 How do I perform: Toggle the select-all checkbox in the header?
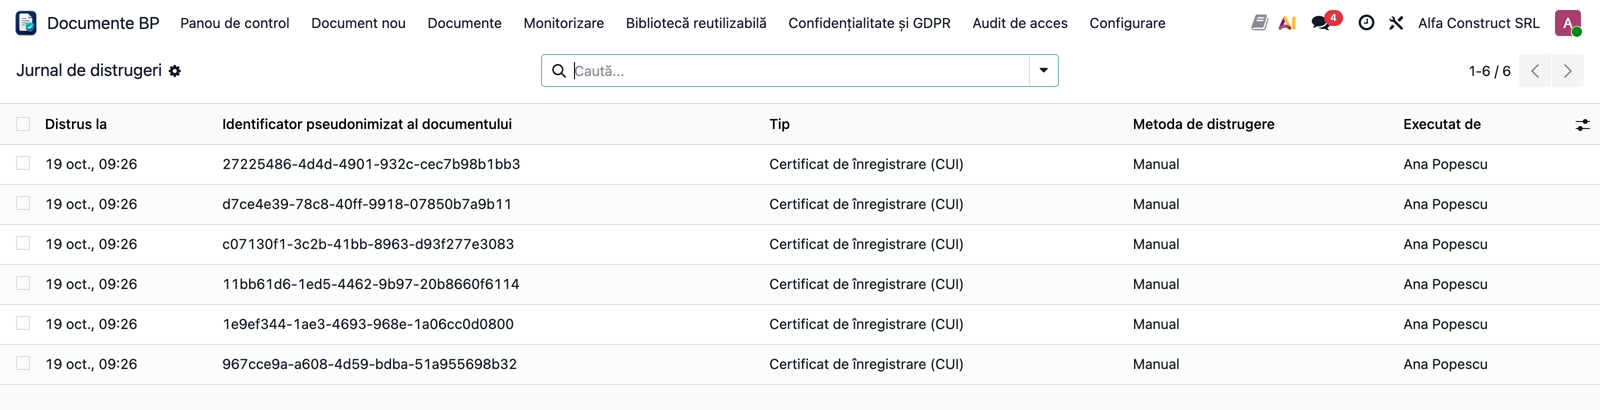(x=23, y=124)
